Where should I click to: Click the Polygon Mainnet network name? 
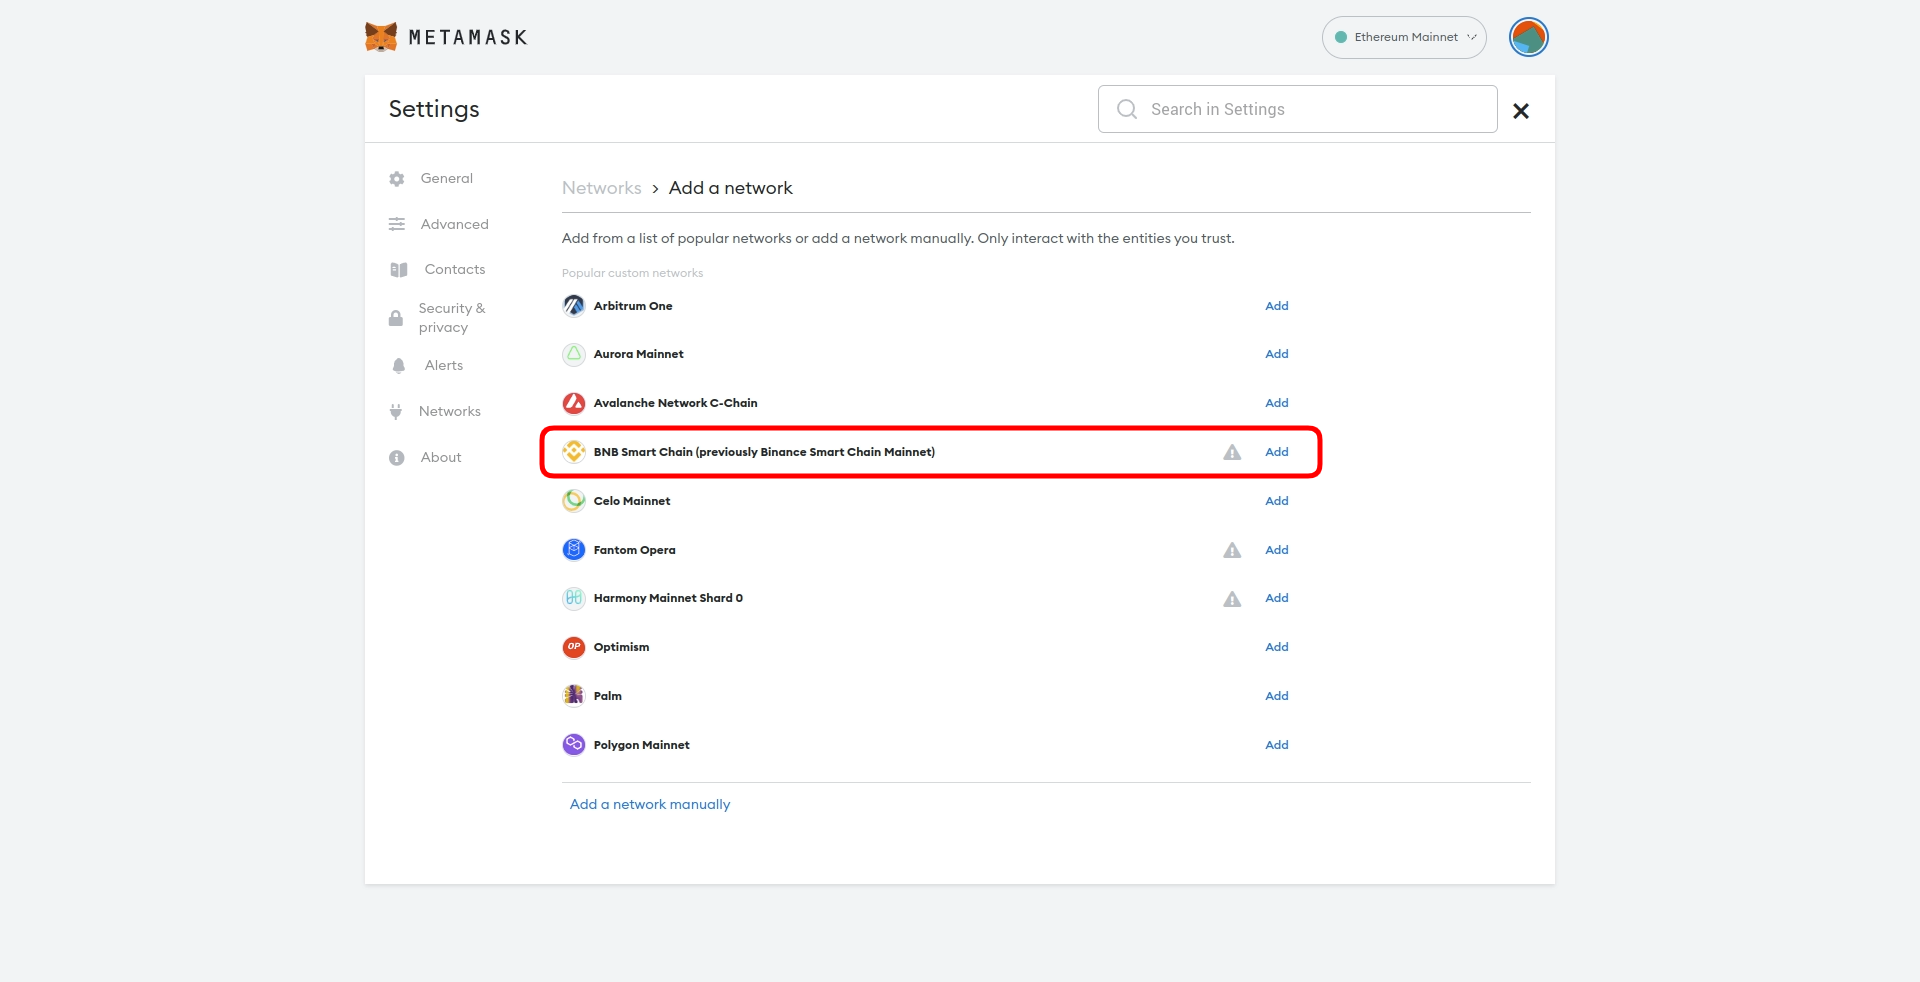coord(641,745)
